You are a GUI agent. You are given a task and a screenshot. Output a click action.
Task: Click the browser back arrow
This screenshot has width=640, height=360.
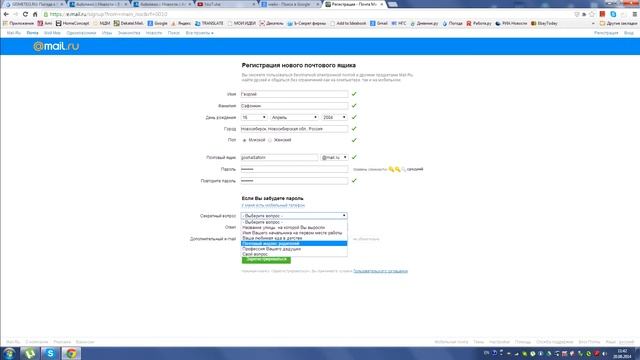coord(6,14)
